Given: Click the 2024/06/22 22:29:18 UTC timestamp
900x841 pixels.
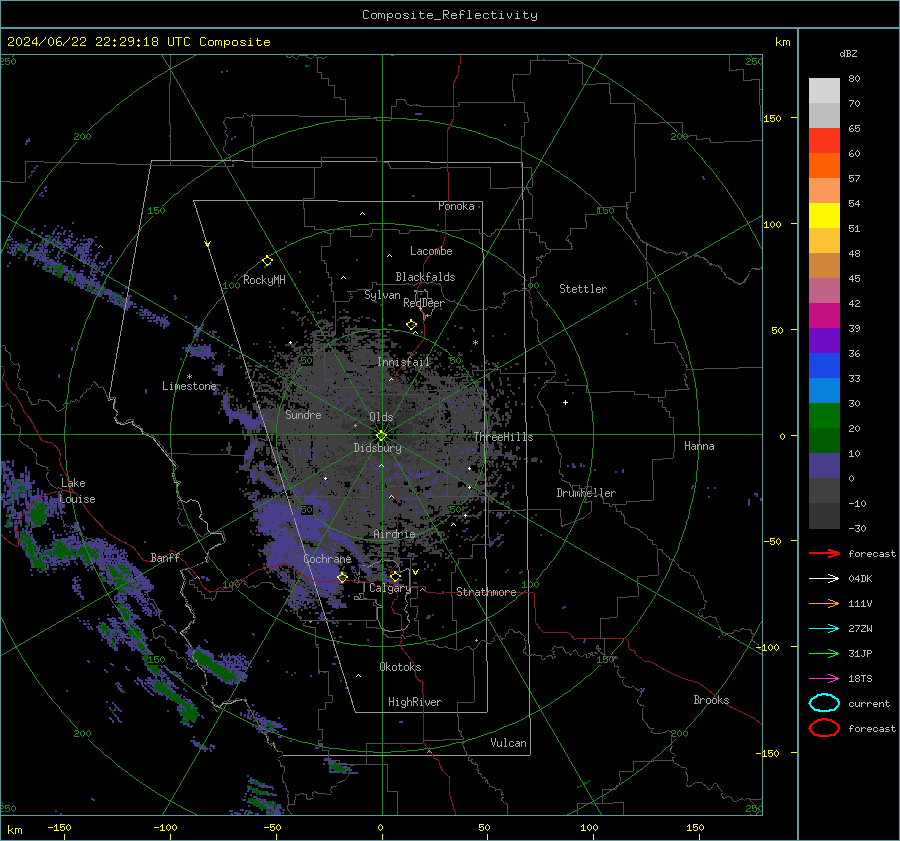Looking at the screenshot, I should [x=98, y=42].
